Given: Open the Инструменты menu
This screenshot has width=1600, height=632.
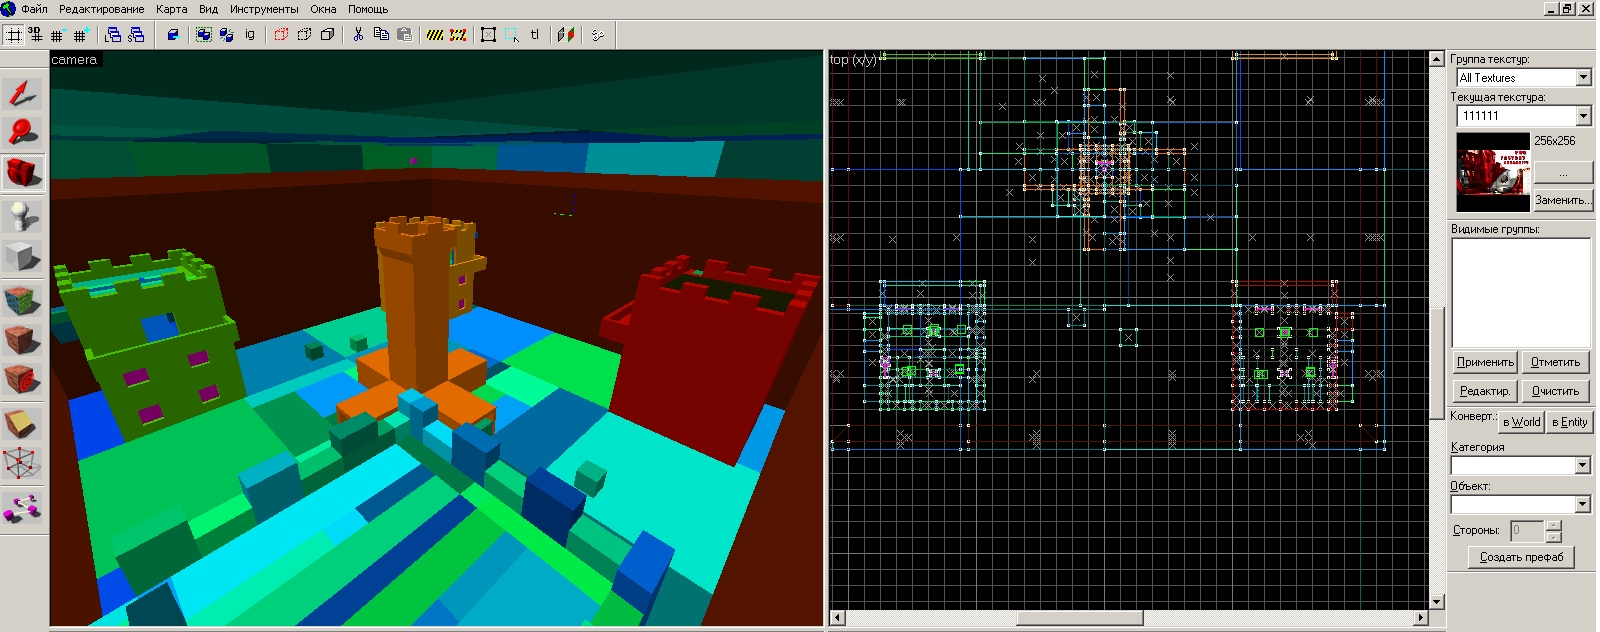Looking at the screenshot, I should (264, 9).
